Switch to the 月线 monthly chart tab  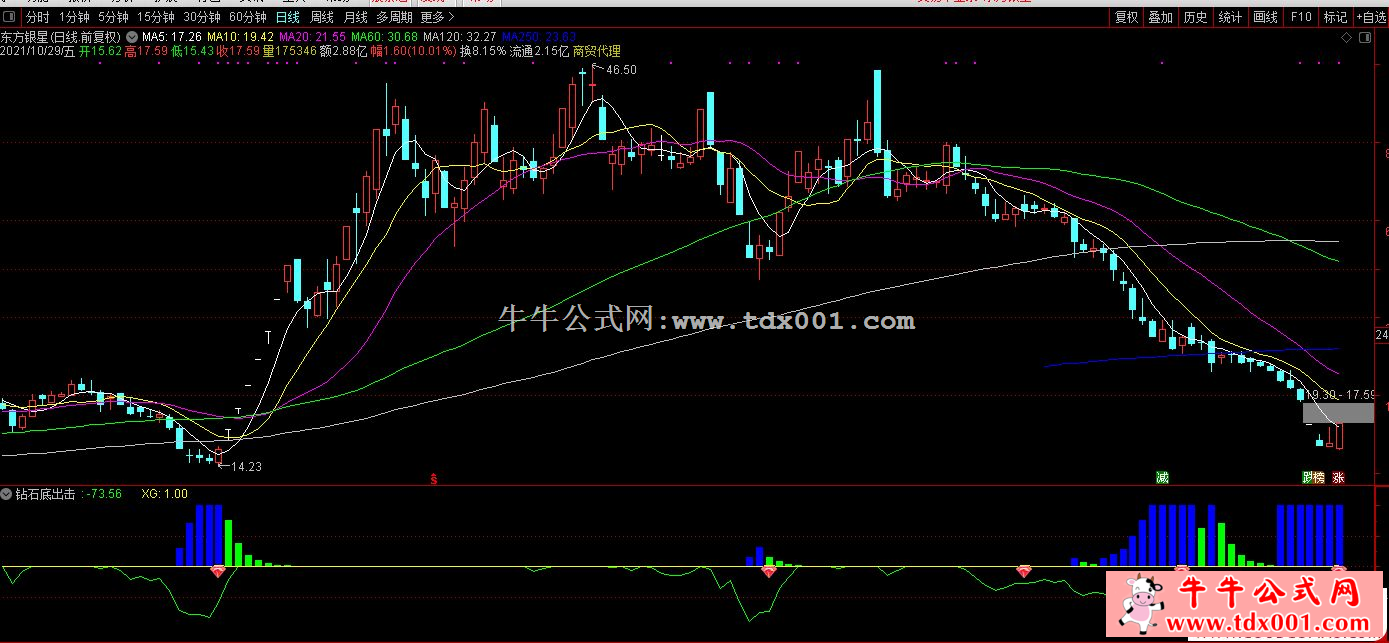[356, 17]
